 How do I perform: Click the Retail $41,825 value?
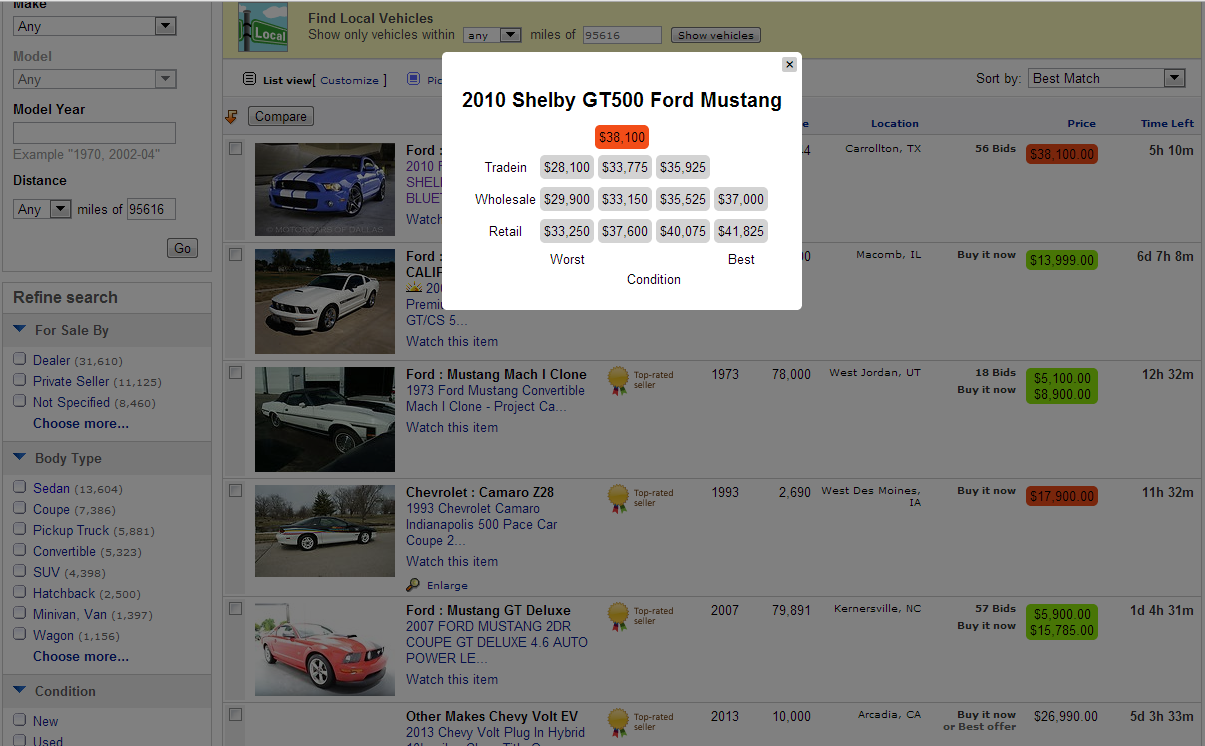click(x=741, y=231)
